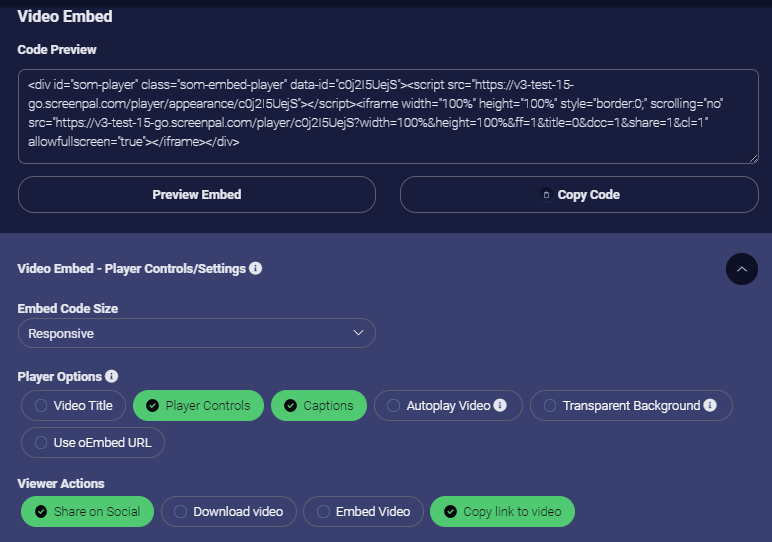Click clipboard icon in Copy Code button
The image size is (772, 542).
[x=546, y=195]
